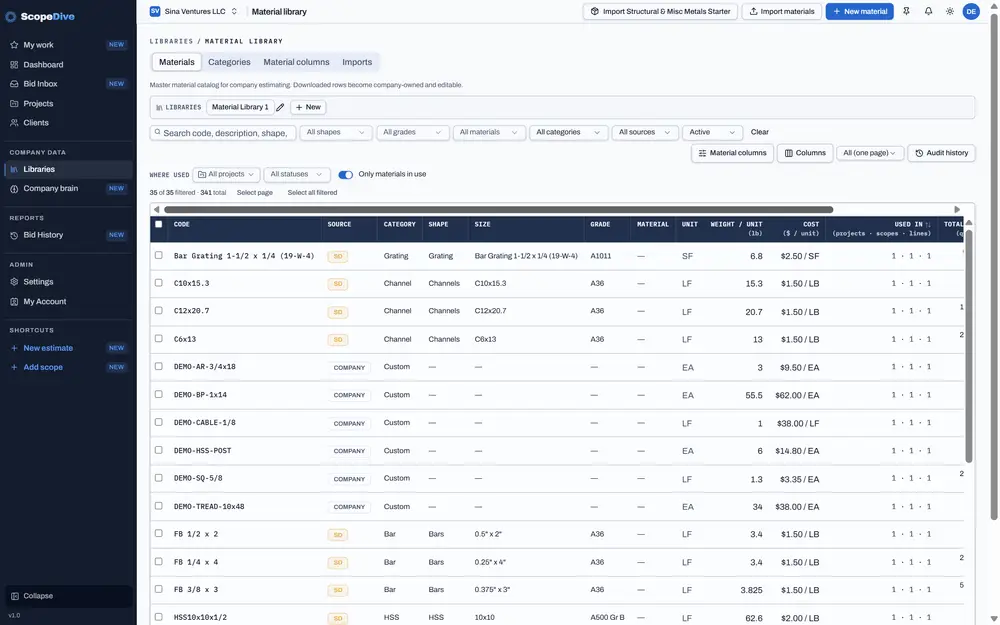Viewport: 1000px width, 625px height.
Task: Open the pin icon in top bar
Action: 906,11
